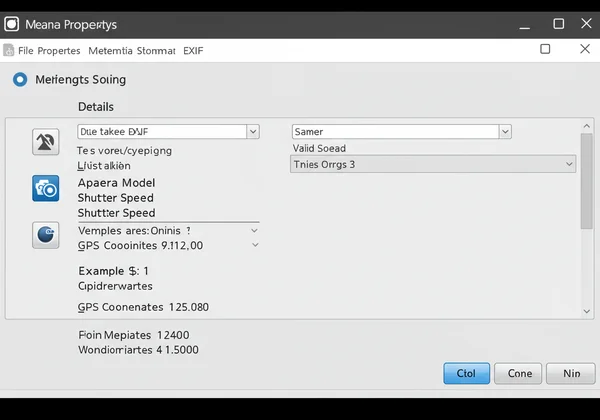
Task: Select the Apaera Model list entry
Action: coord(116,183)
